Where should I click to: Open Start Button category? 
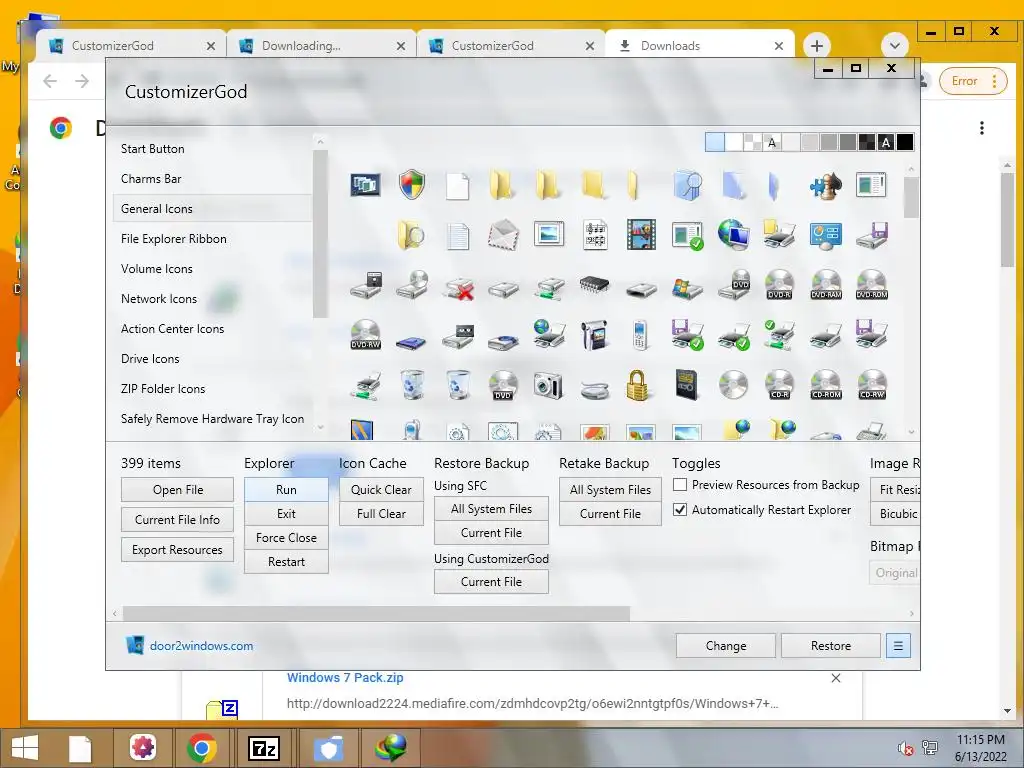[x=212, y=149]
